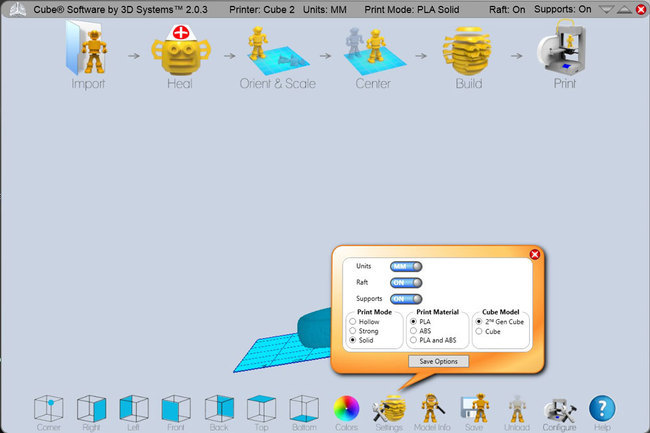Screen dimensions: 650x433
Task: Open the Orient & Scale step
Action: pyautogui.click(x=277, y=50)
